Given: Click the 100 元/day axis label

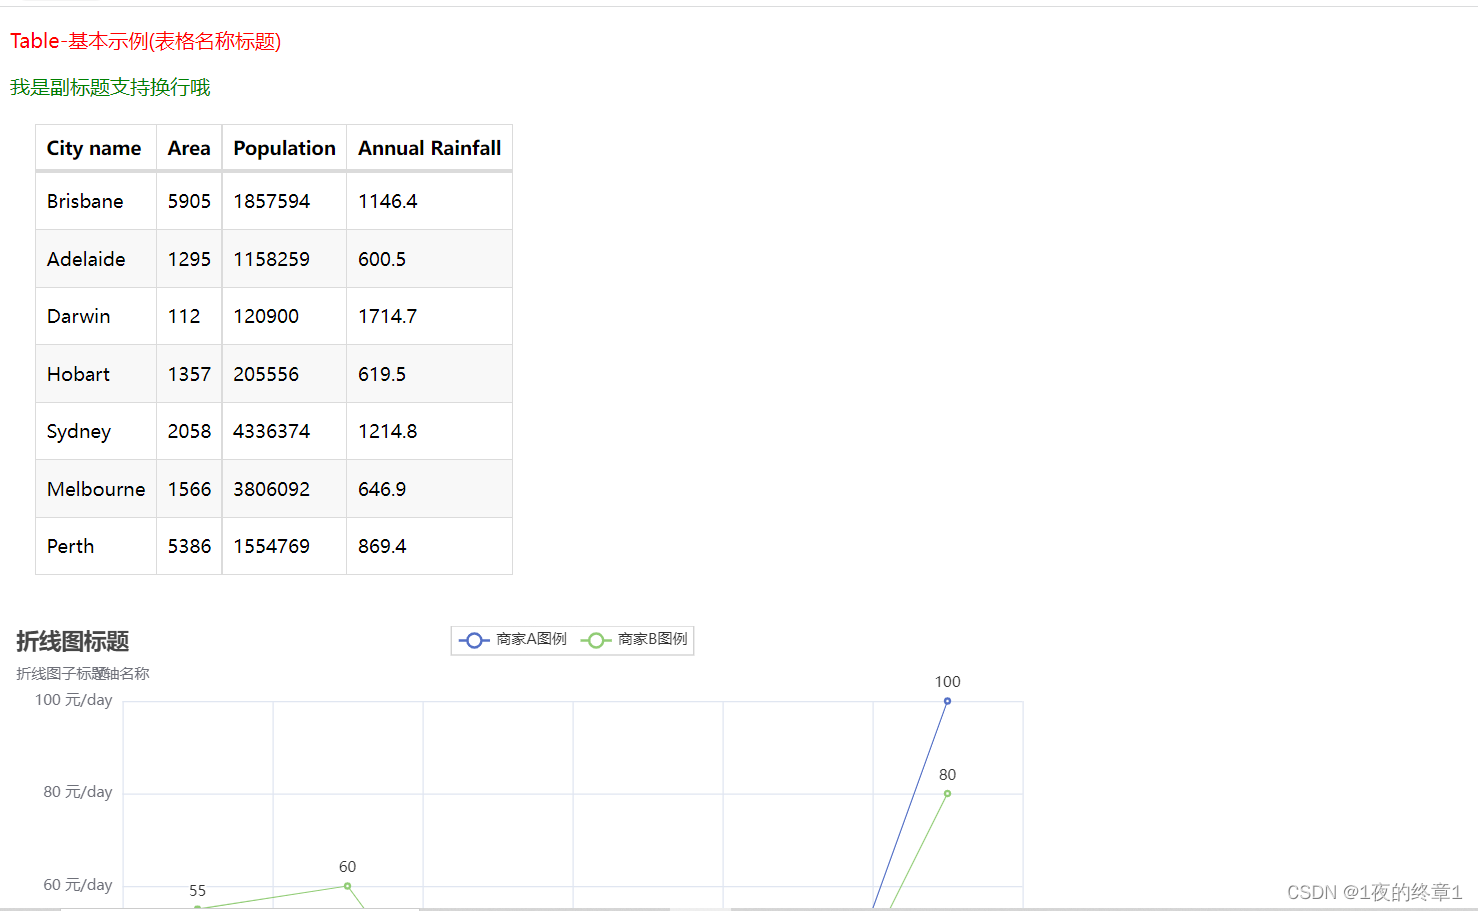Looking at the screenshot, I should 74,700.
